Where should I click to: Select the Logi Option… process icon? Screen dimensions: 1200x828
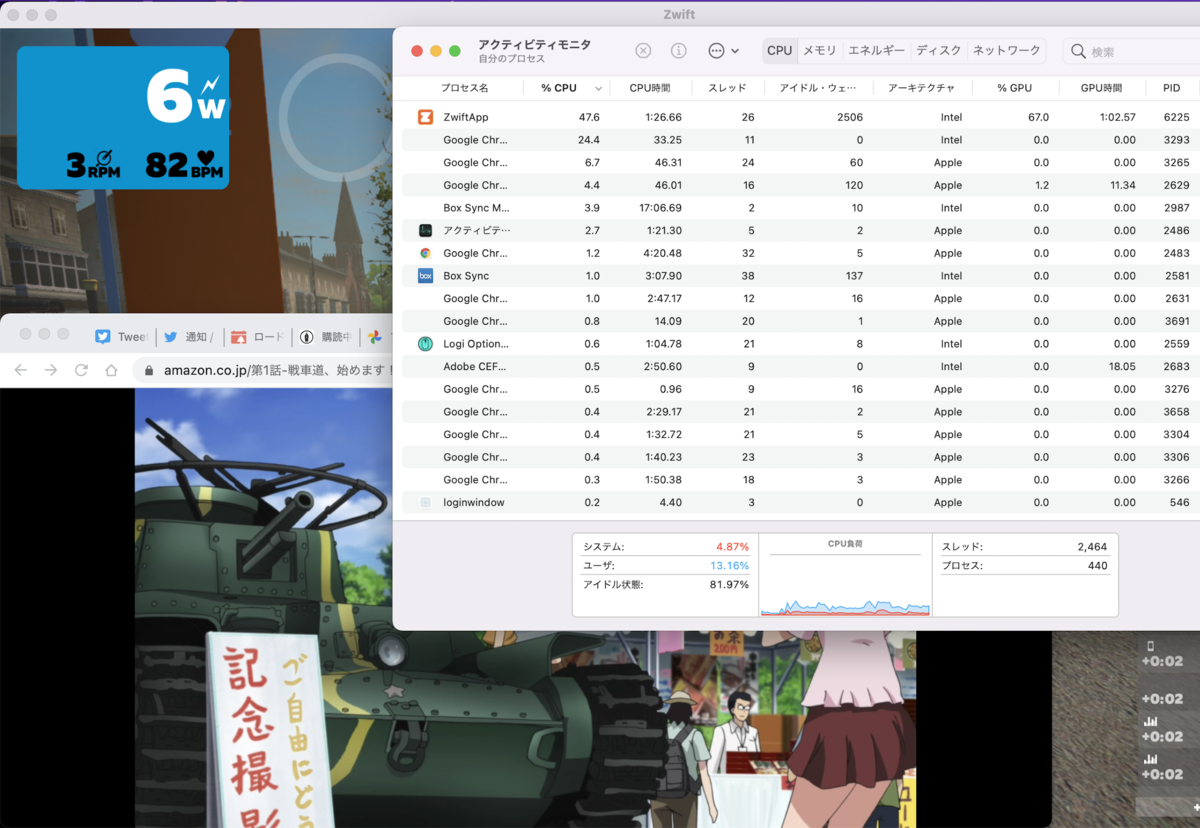425,343
